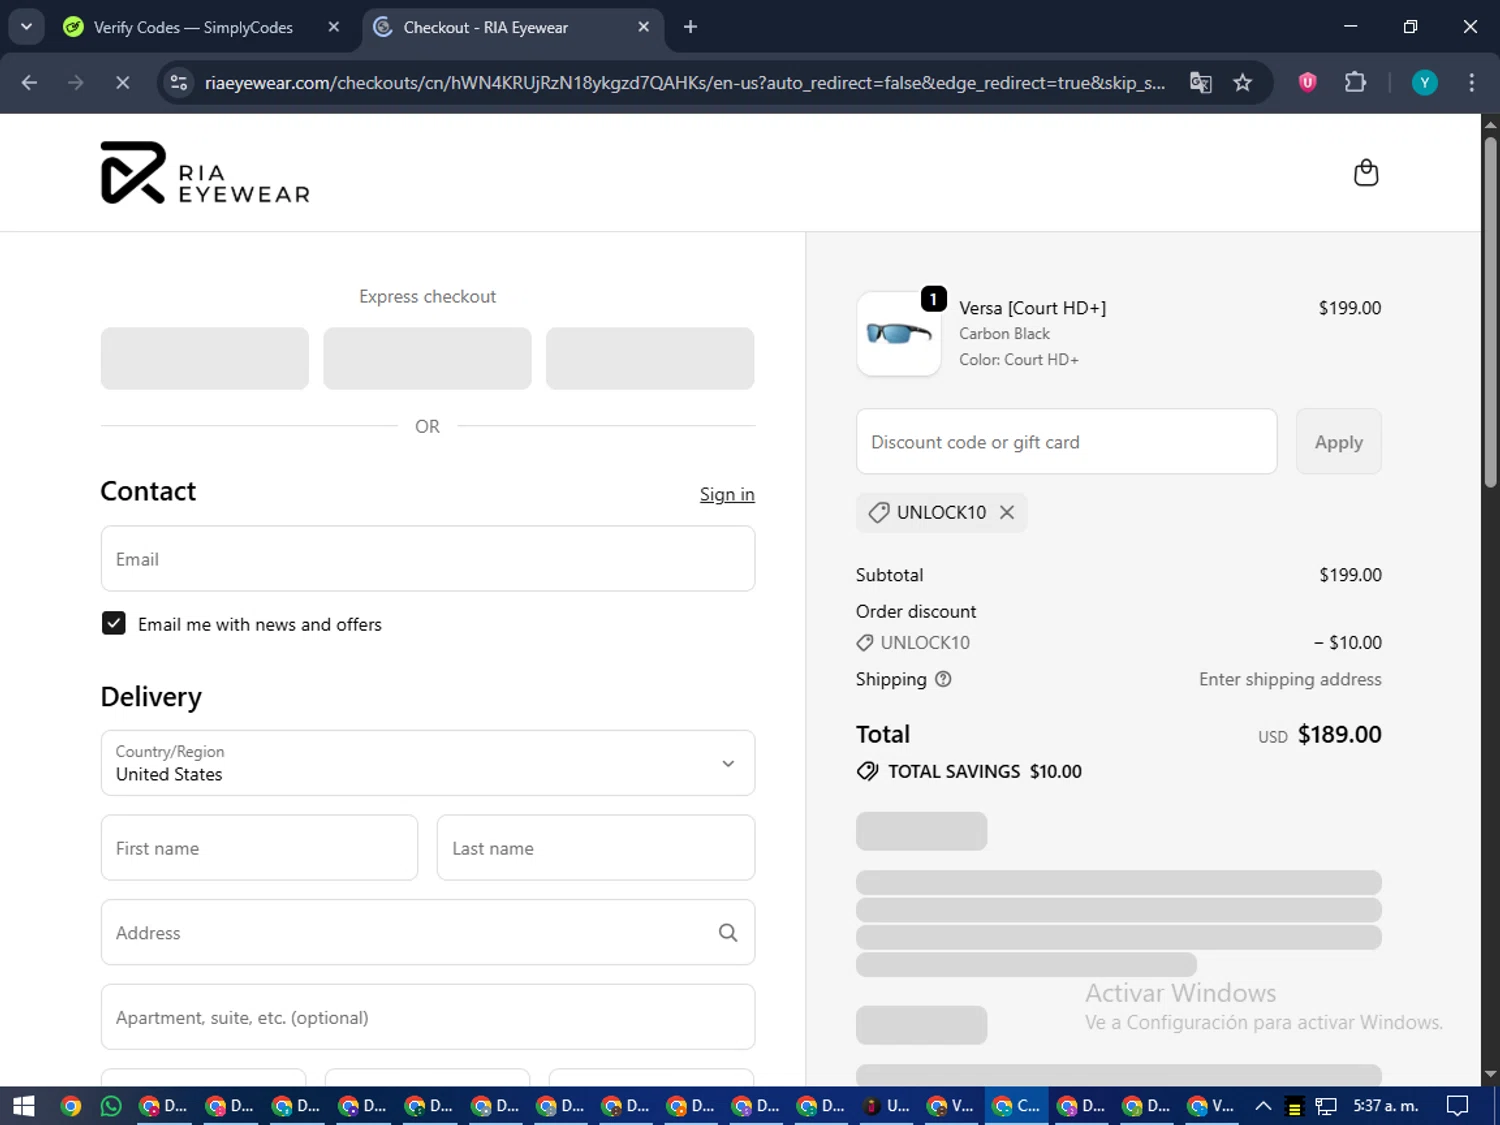Open the Extensions puzzle icon

tap(1355, 83)
